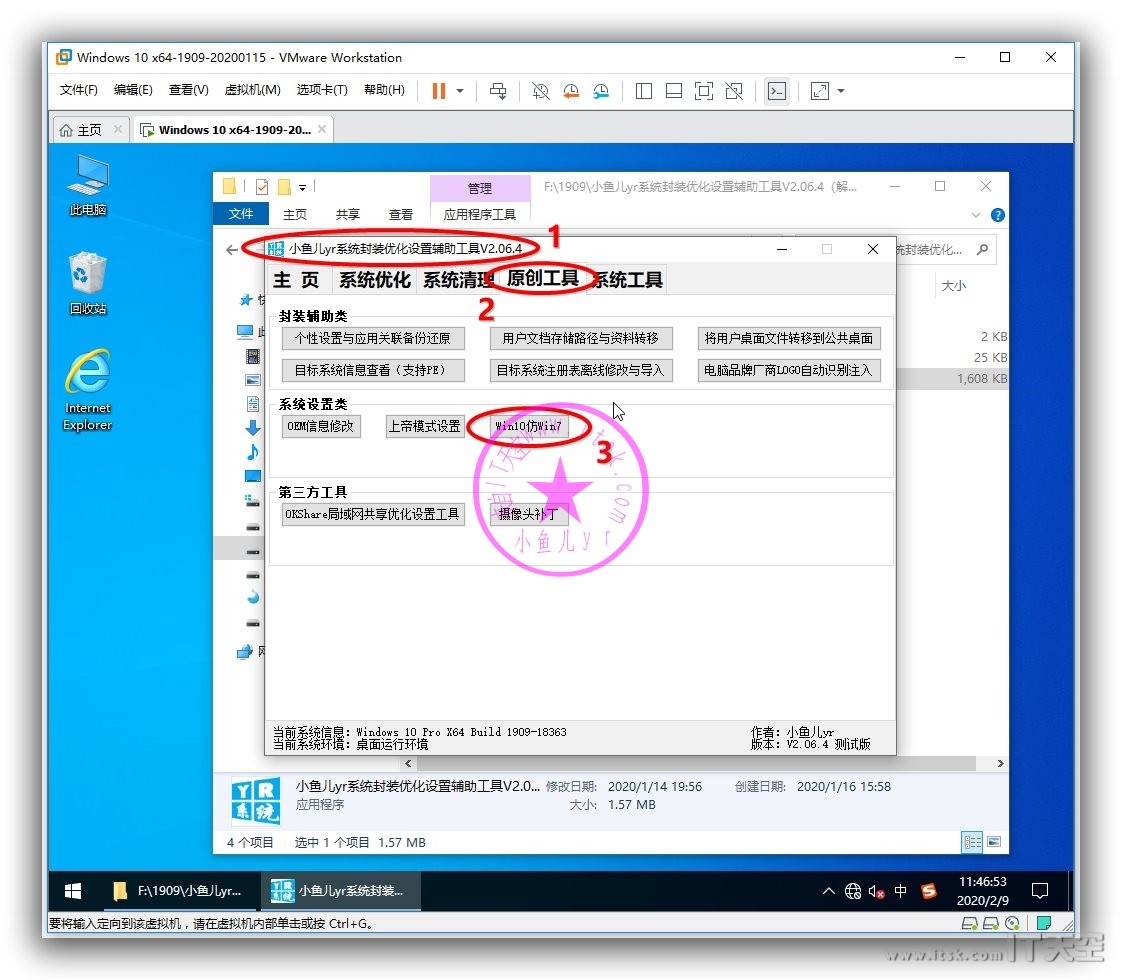Click 电脑品牌厂商LOGO自动识别注入 button
The height and width of the screenshot is (980, 1122).
(x=789, y=371)
